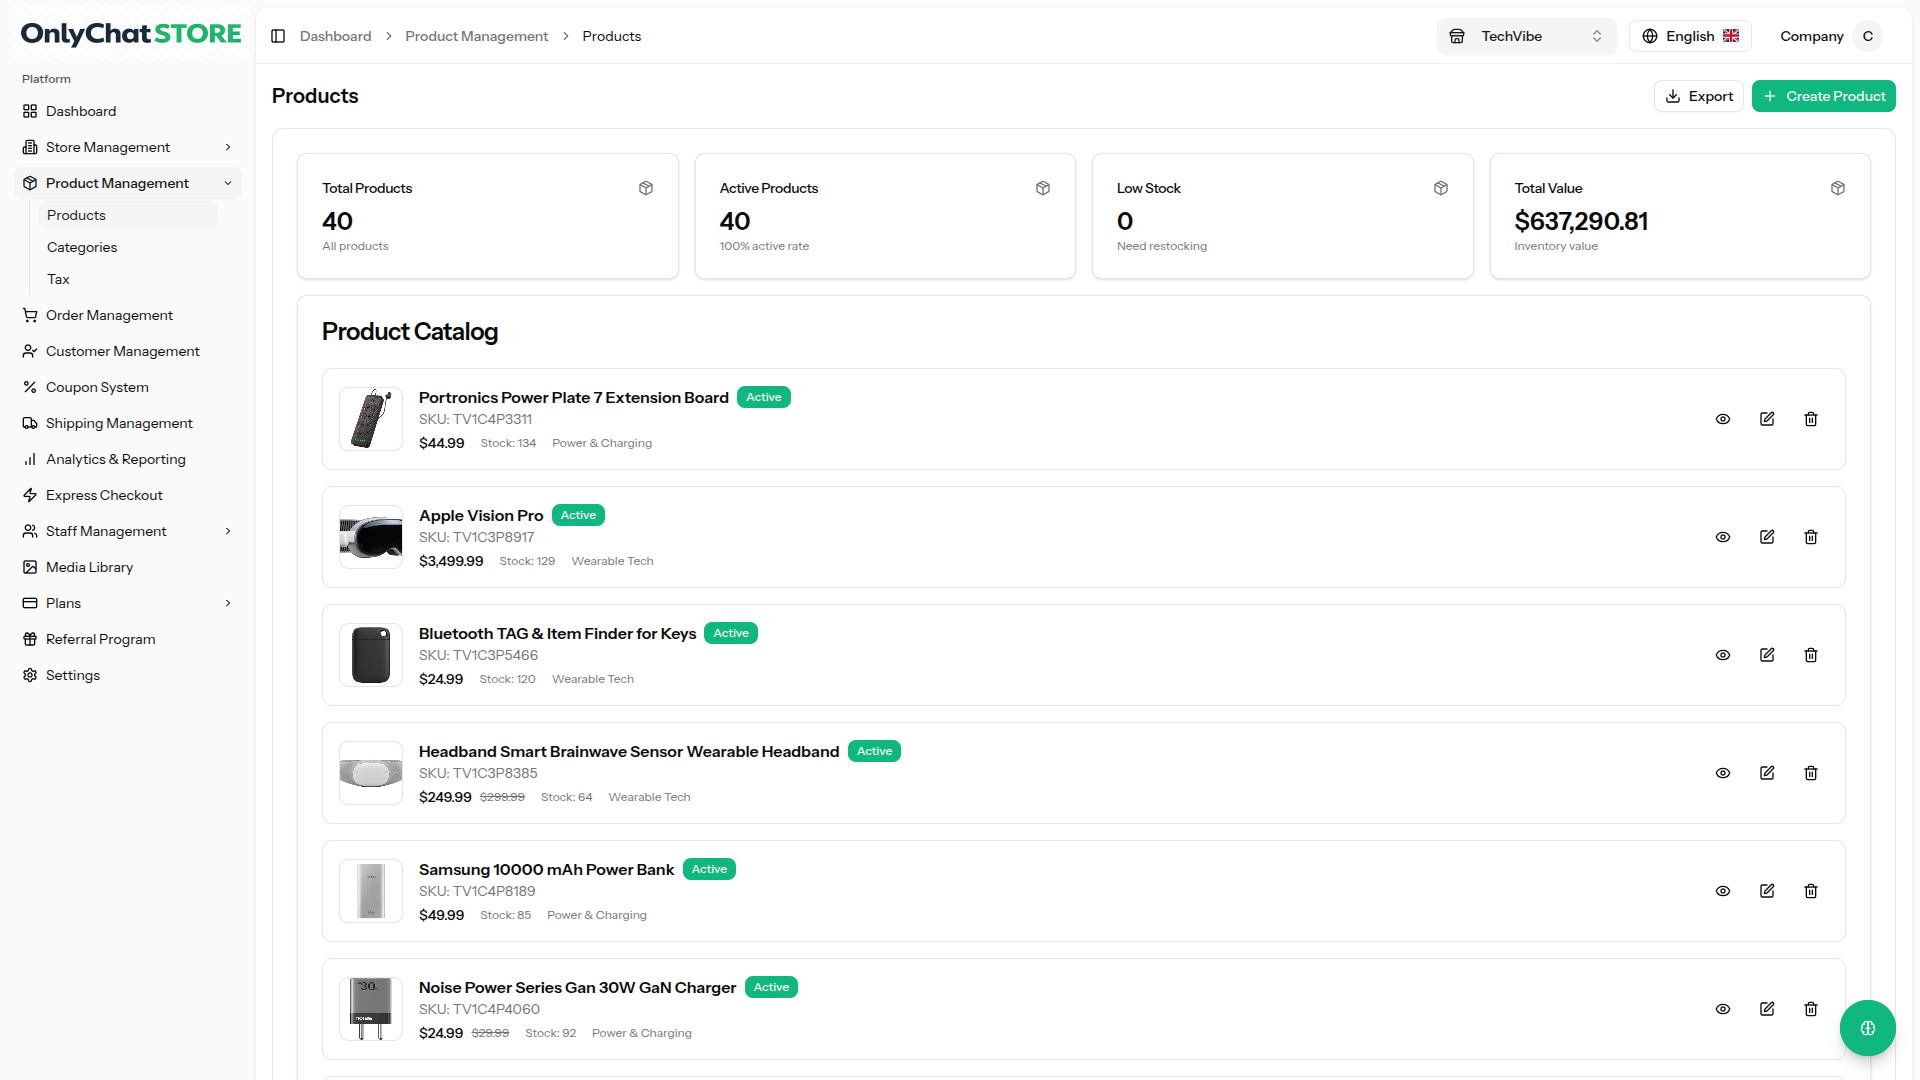View the Bluetooth TAG item finder product
1920x1080 pixels.
click(x=1723, y=655)
